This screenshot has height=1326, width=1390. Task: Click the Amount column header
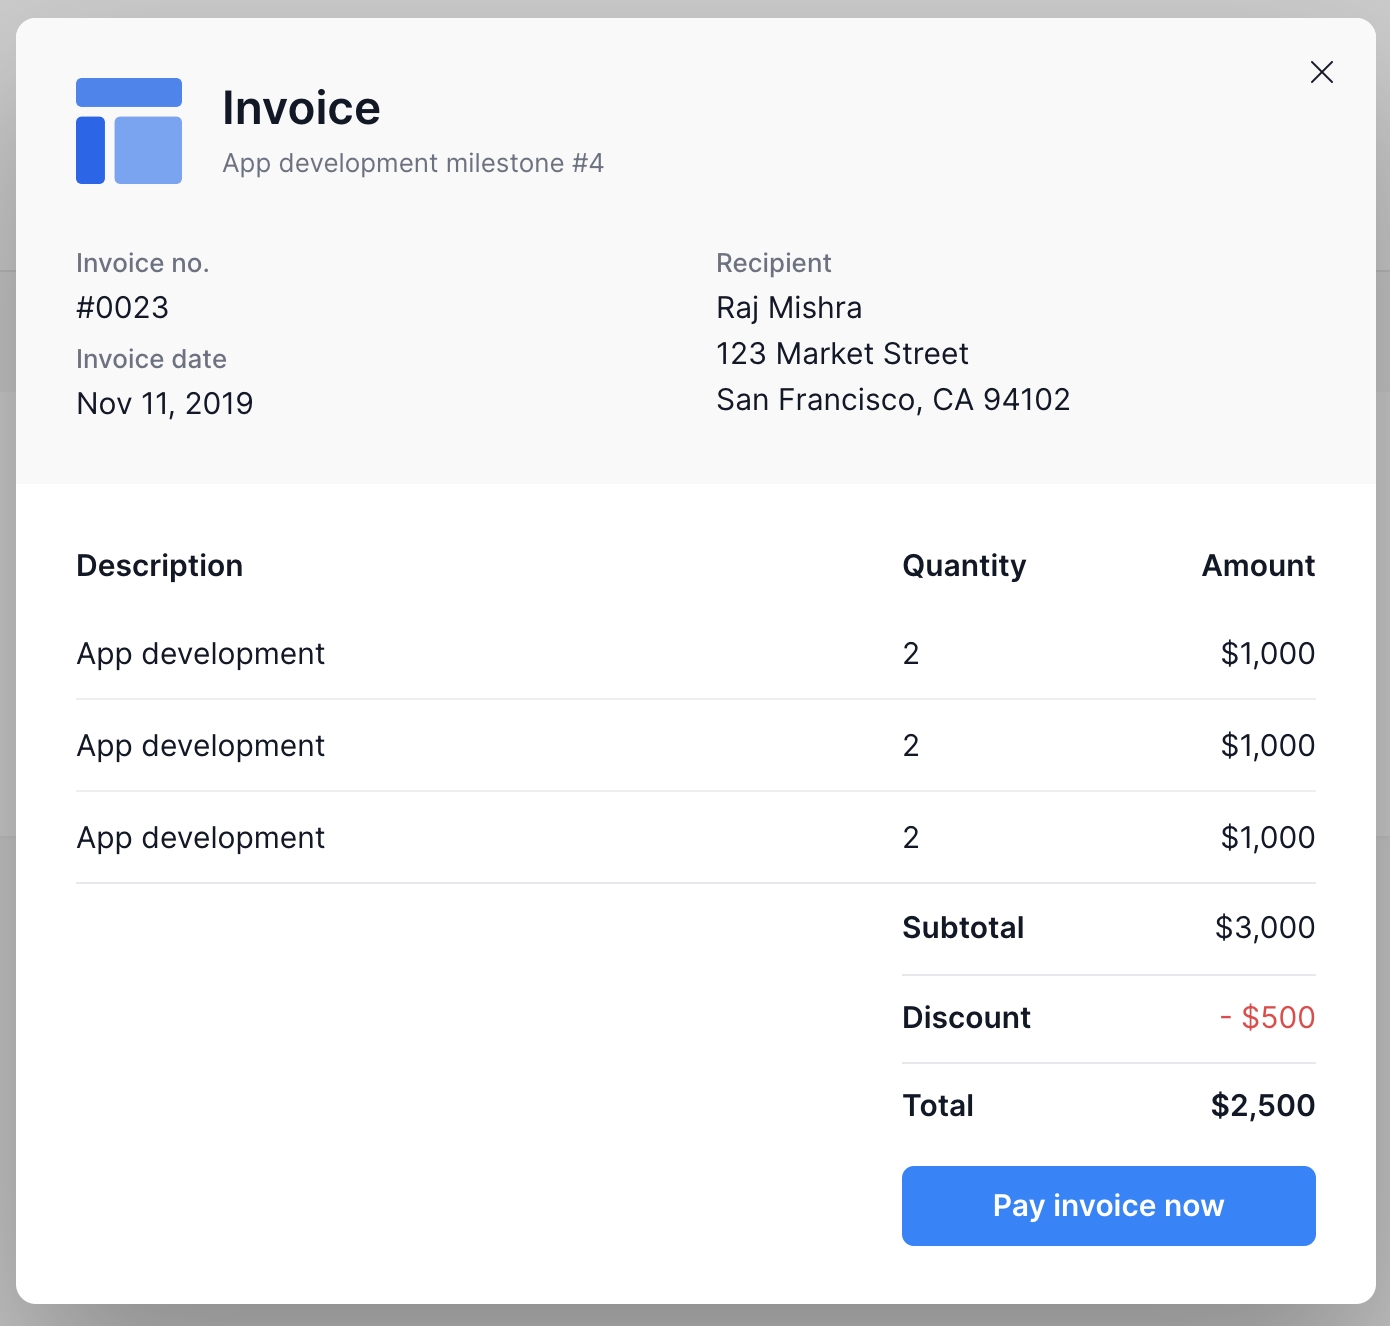[x=1257, y=565]
